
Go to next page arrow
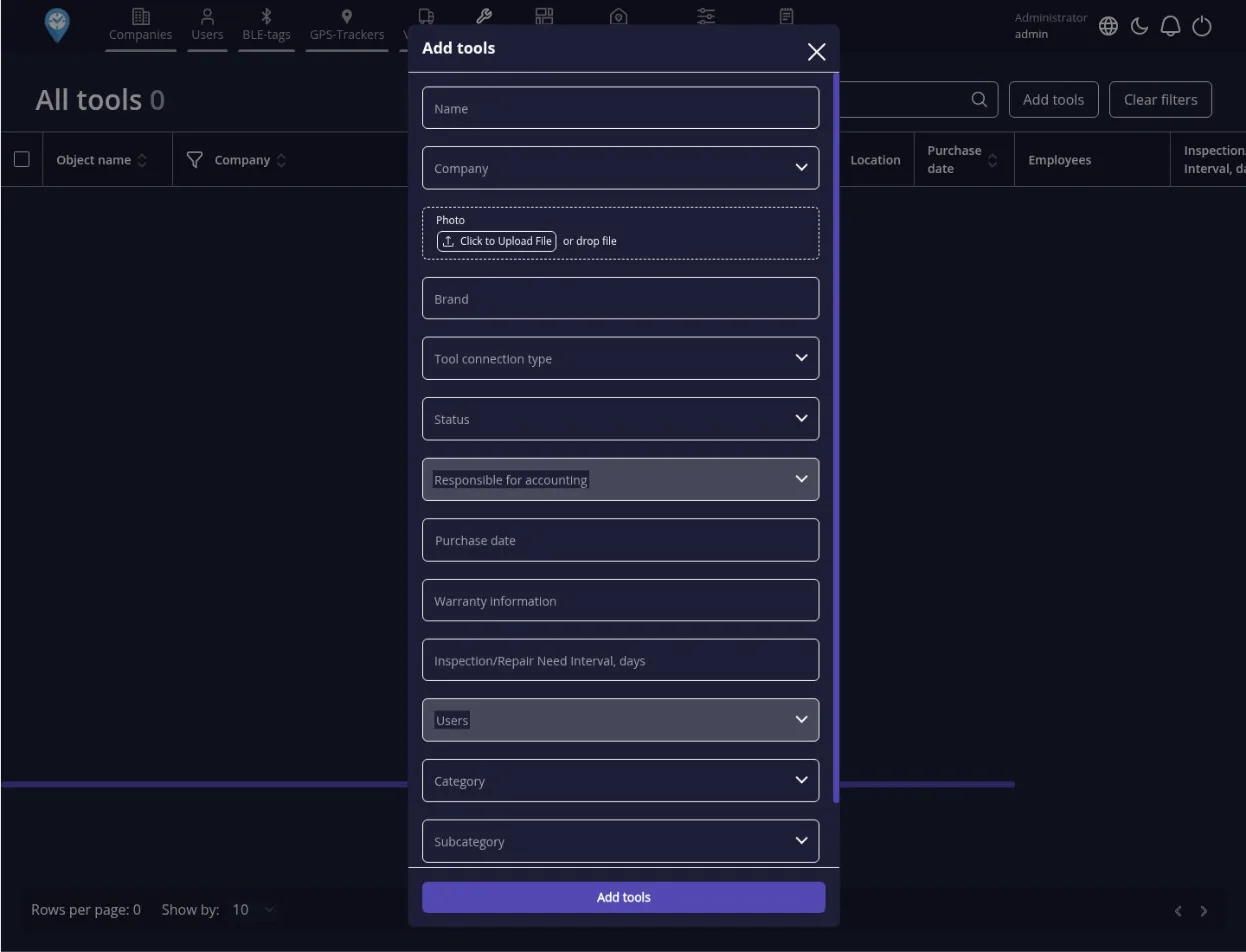click(x=1204, y=910)
